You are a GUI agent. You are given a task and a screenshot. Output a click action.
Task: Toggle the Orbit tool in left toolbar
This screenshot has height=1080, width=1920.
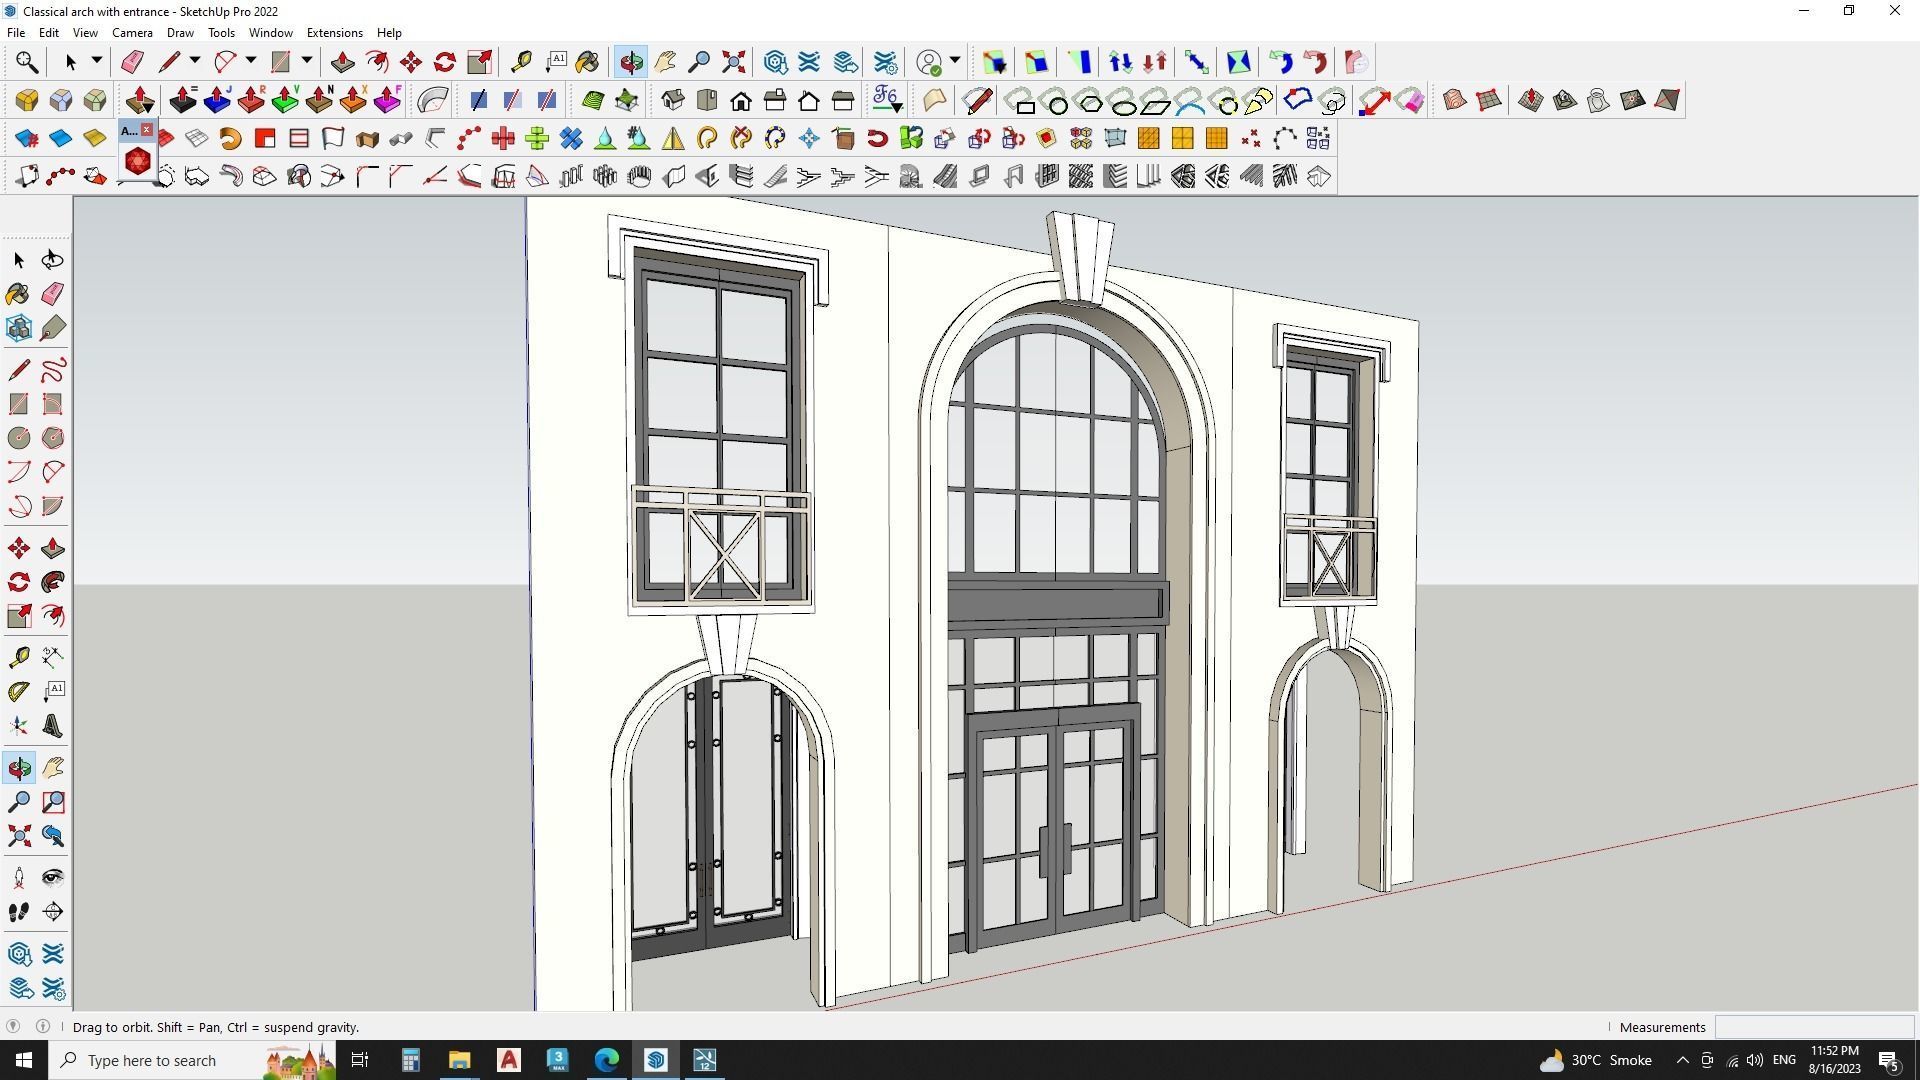[x=19, y=768]
